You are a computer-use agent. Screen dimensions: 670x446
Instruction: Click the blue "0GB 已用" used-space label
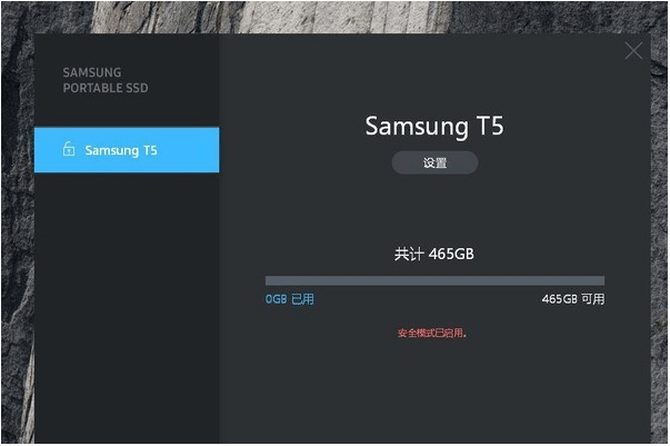pos(289,299)
